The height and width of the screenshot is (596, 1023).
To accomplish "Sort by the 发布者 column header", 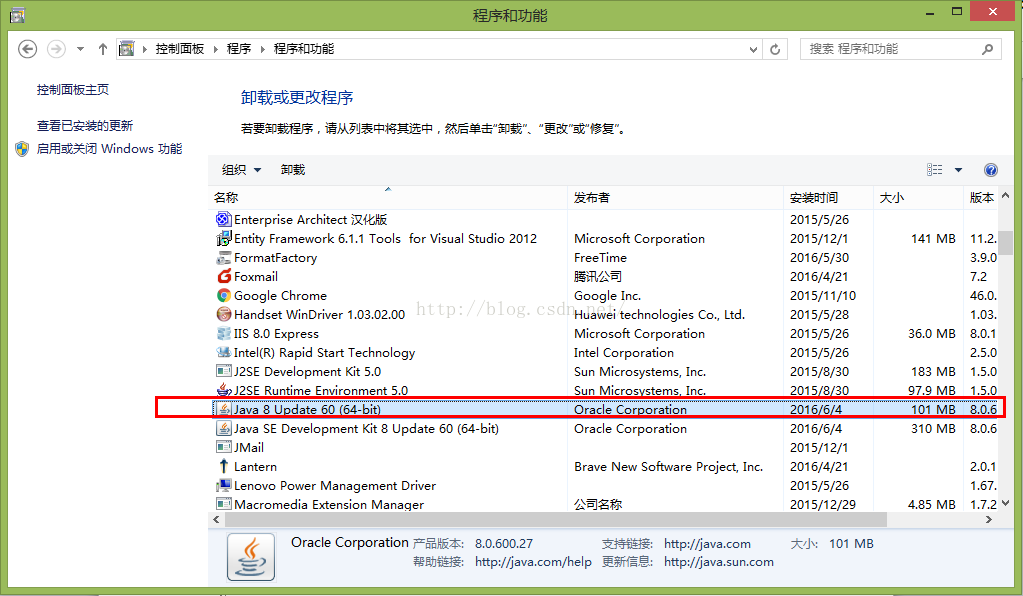I will click(x=676, y=197).
